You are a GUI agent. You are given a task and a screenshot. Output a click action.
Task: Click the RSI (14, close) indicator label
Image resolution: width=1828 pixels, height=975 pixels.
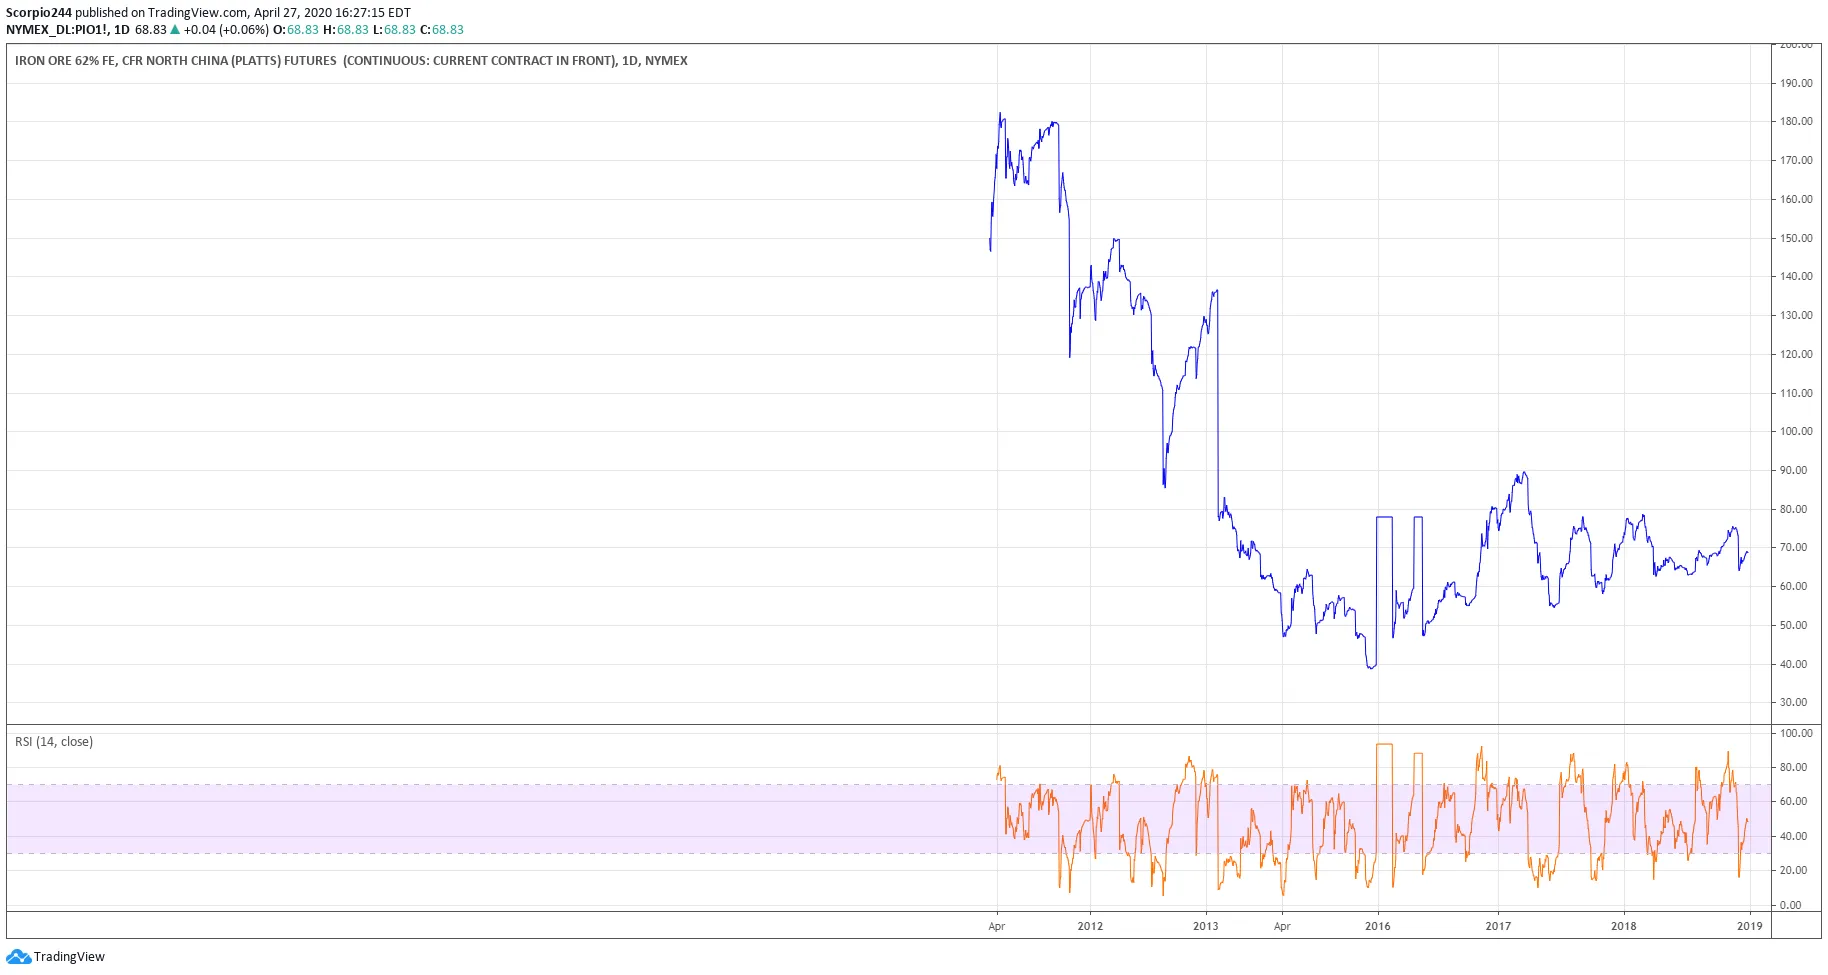[x=54, y=742]
